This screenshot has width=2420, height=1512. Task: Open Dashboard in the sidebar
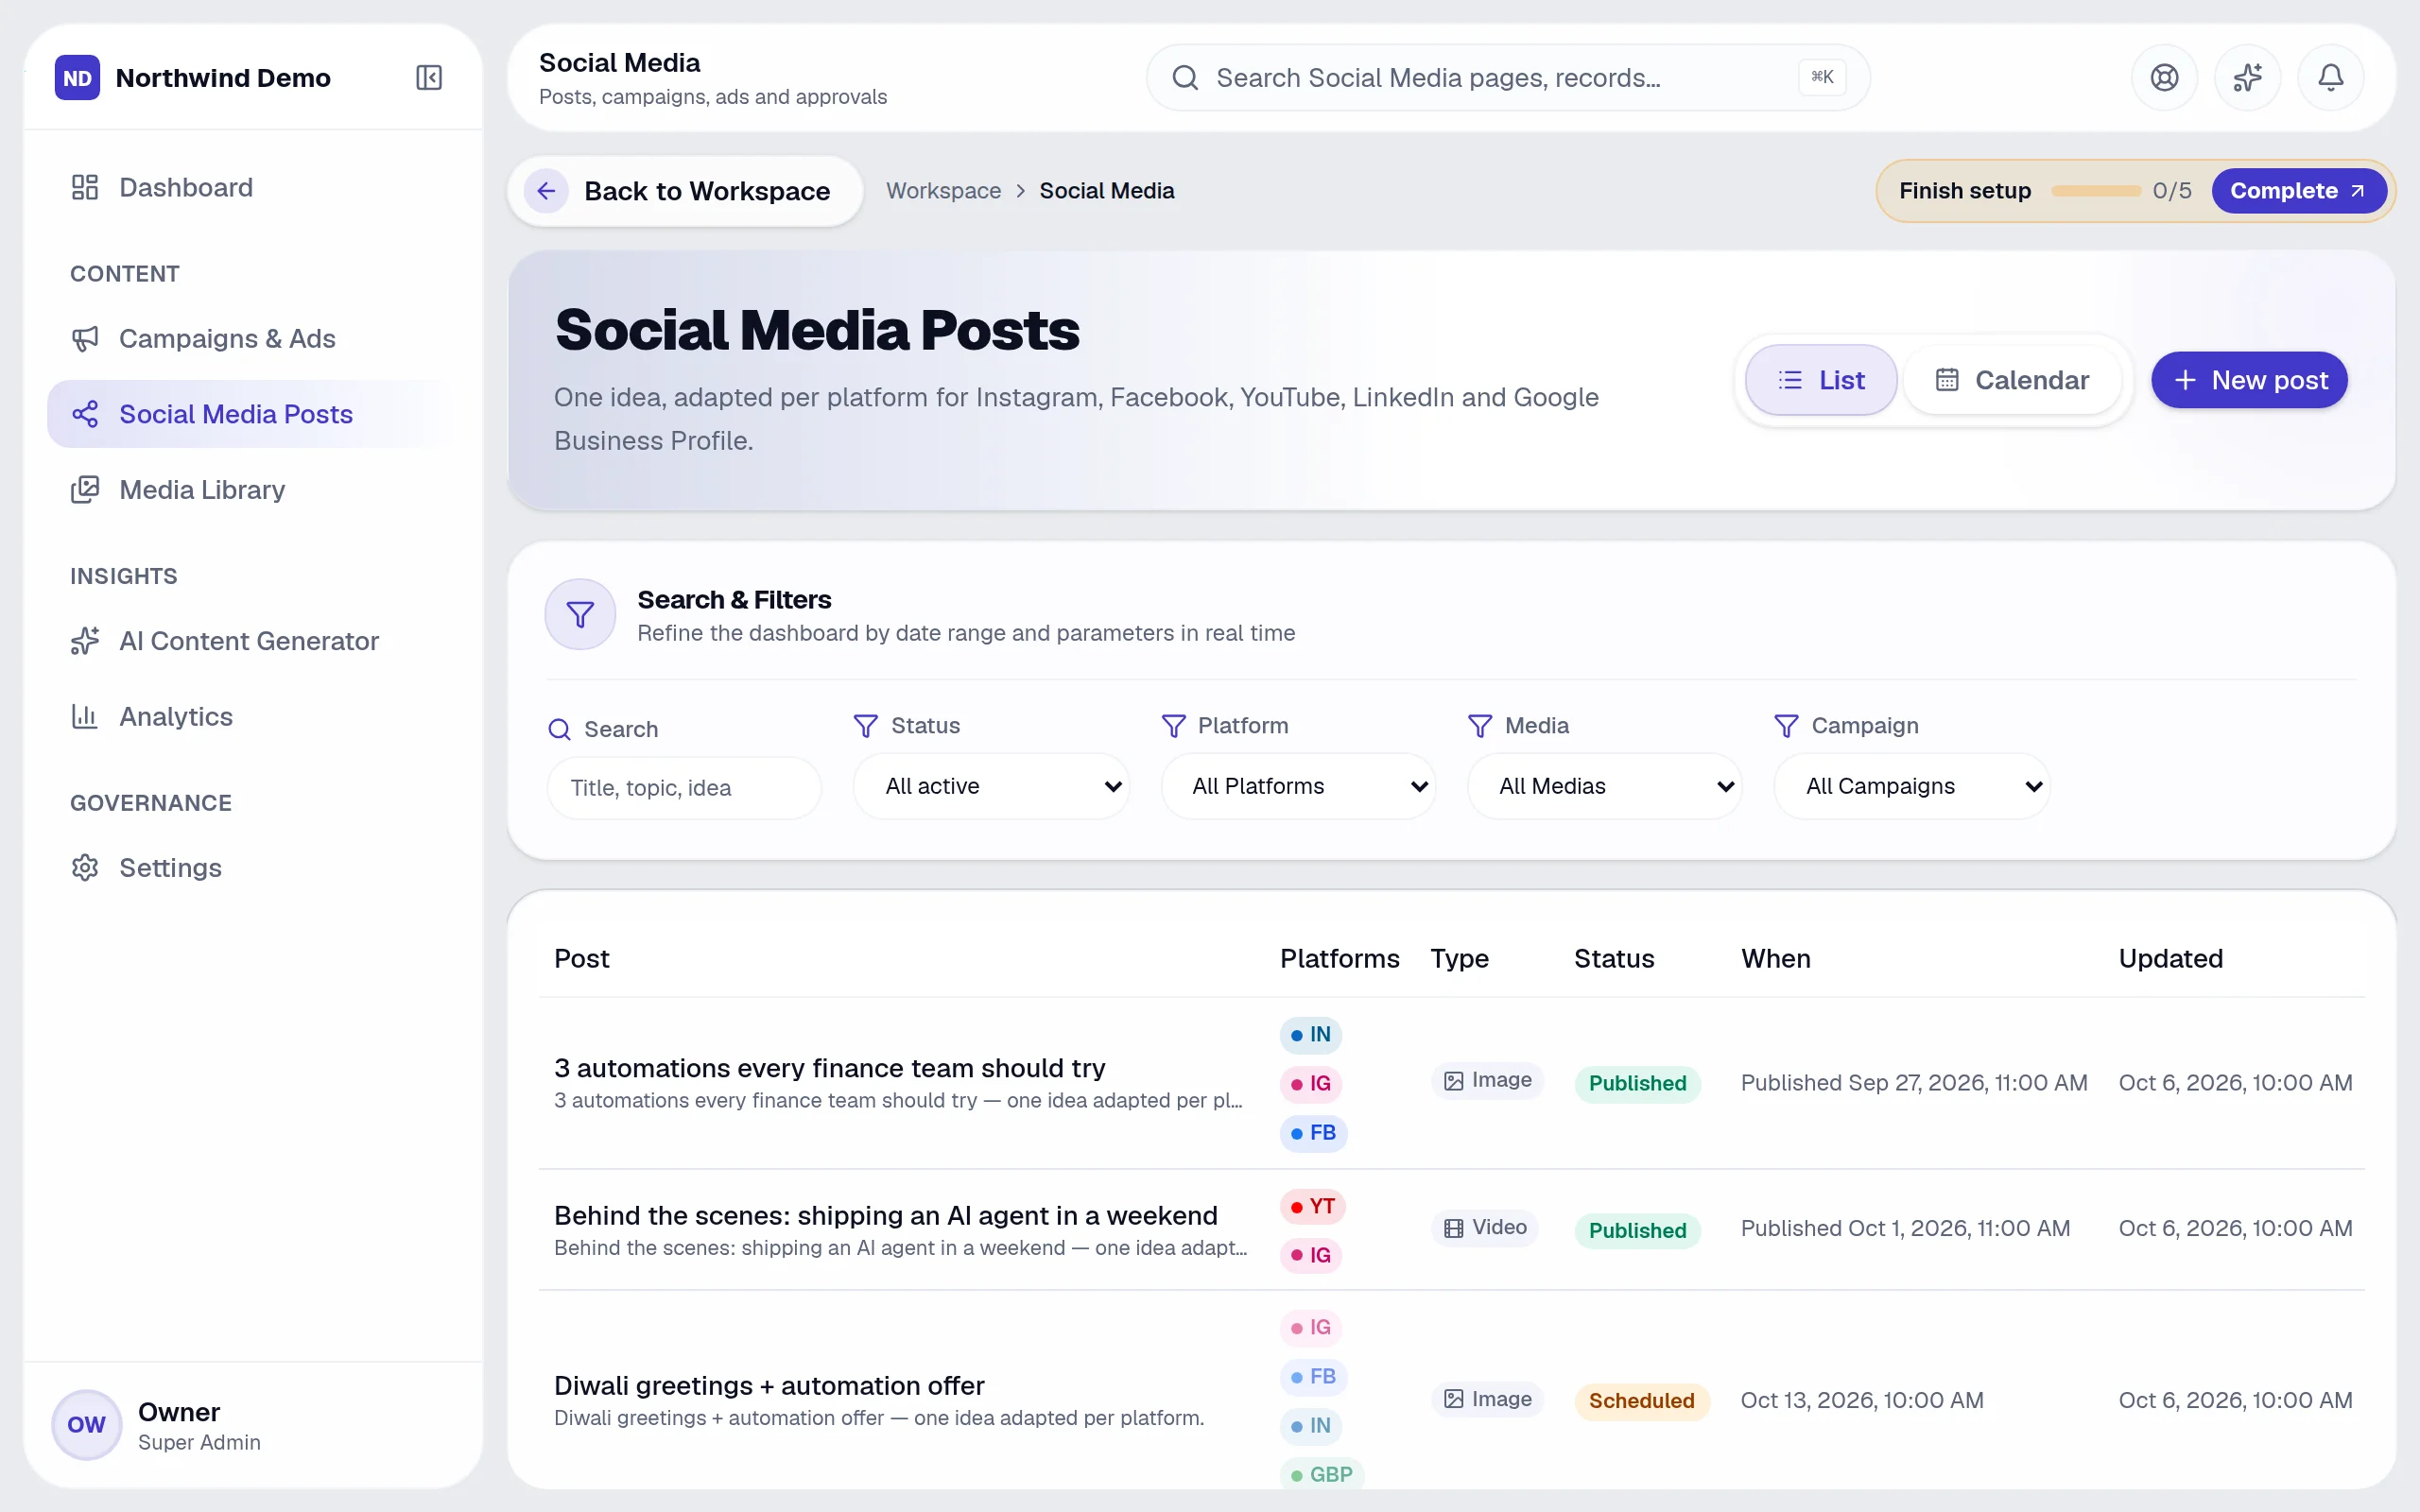tap(252, 187)
